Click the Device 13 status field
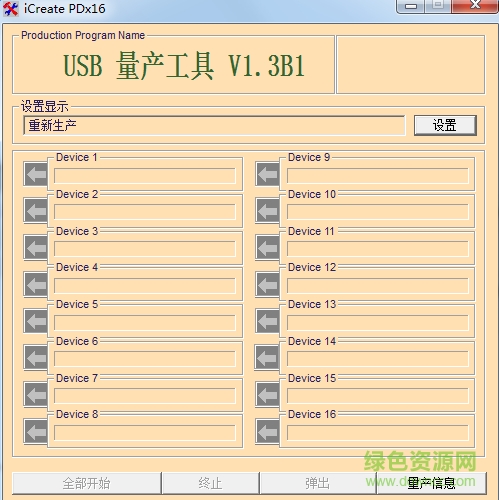Image resolution: width=499 pixels, height=500 pixels. [378, 322]
